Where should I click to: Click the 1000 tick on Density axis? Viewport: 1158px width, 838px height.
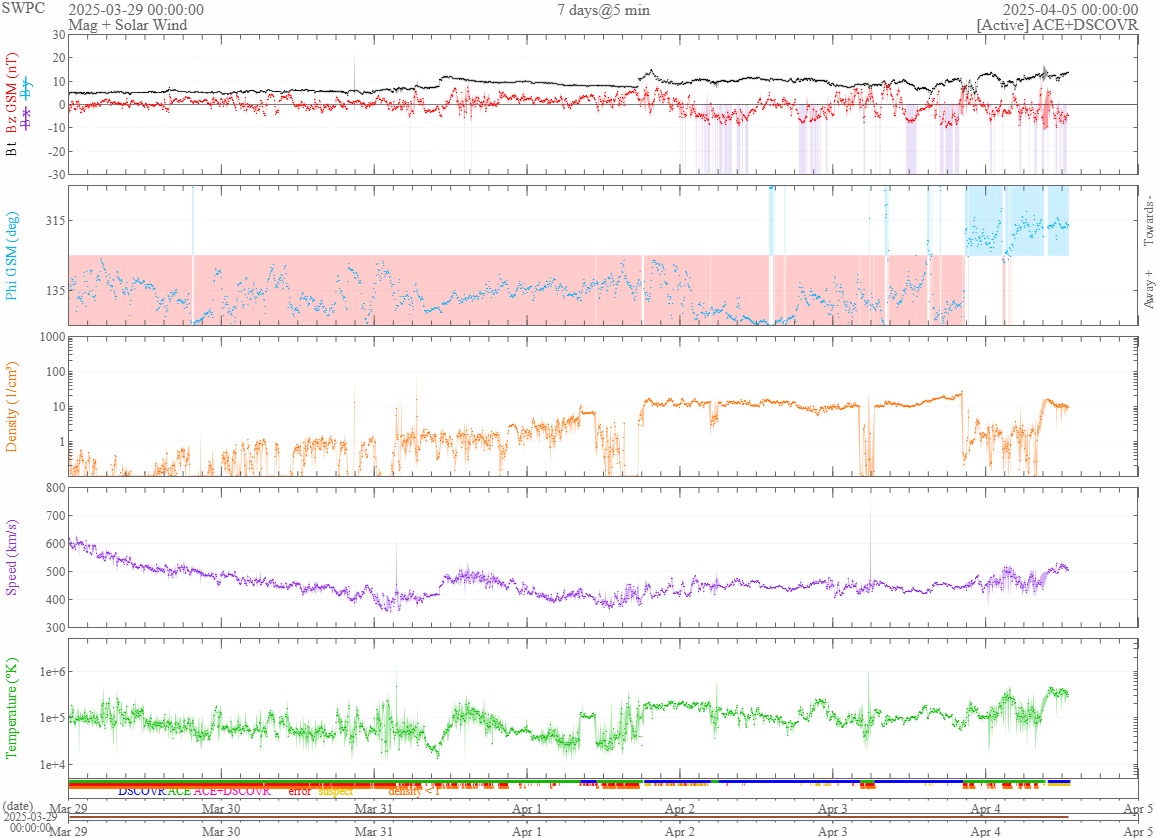point(52,337)
